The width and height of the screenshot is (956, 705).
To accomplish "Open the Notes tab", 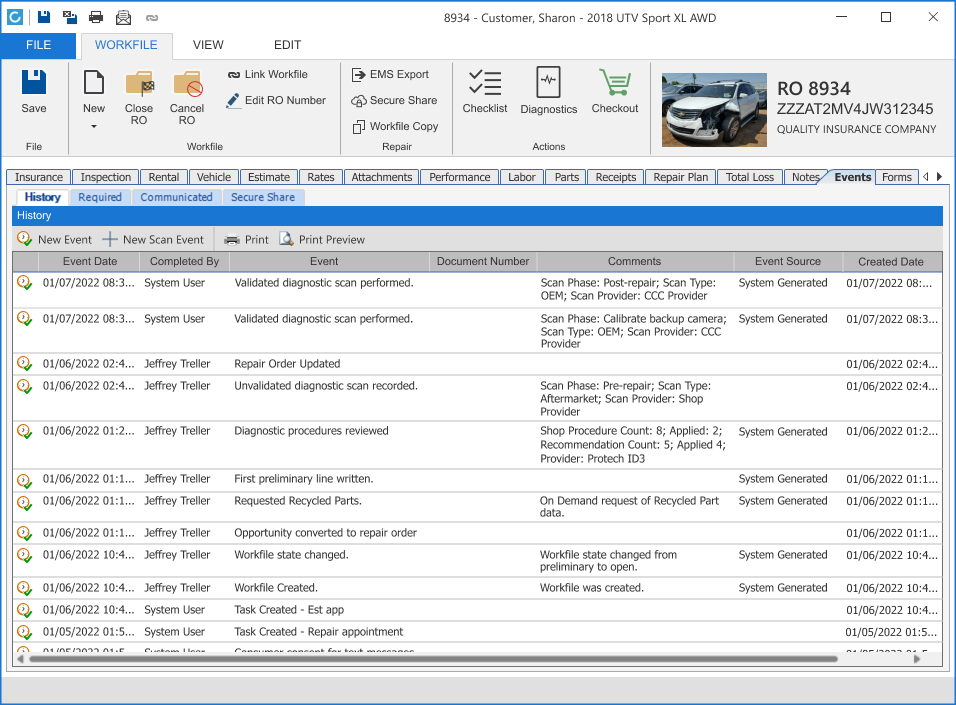I will 805,177.
